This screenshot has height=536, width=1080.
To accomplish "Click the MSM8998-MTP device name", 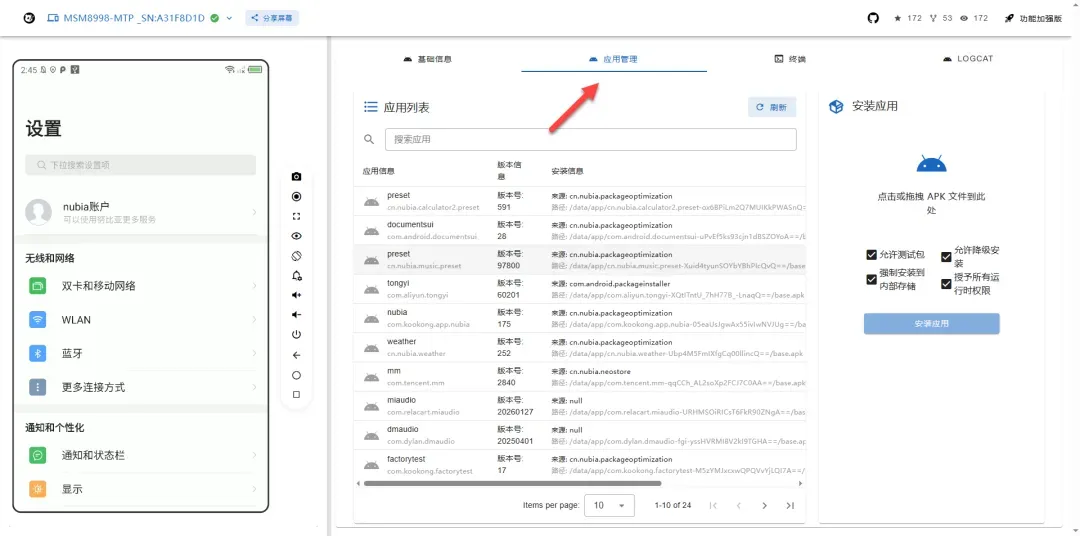I will point(134,19).
